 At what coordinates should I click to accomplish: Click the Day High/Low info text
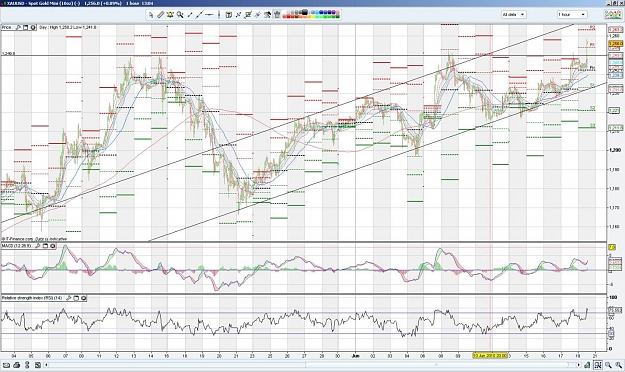coord(68,28)
